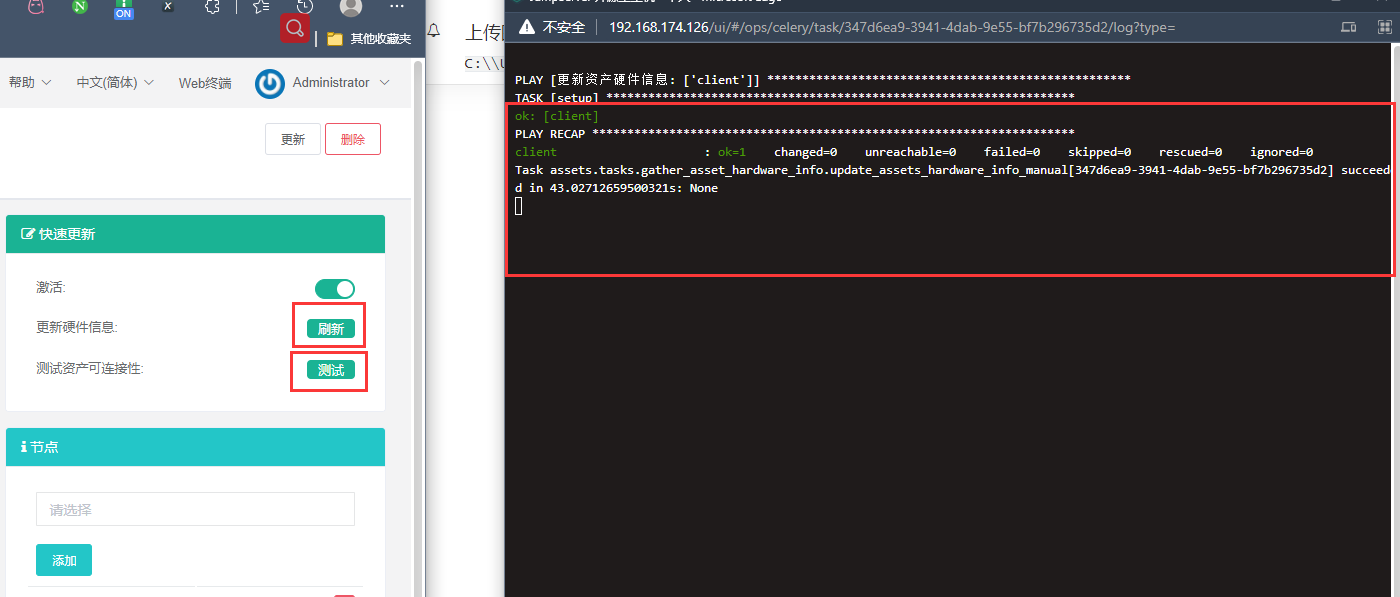Viewport: 1400px width, 597px height.
Task: Open the browser three-dot menu
Action: pyautogui.click(x=397, y=7)
